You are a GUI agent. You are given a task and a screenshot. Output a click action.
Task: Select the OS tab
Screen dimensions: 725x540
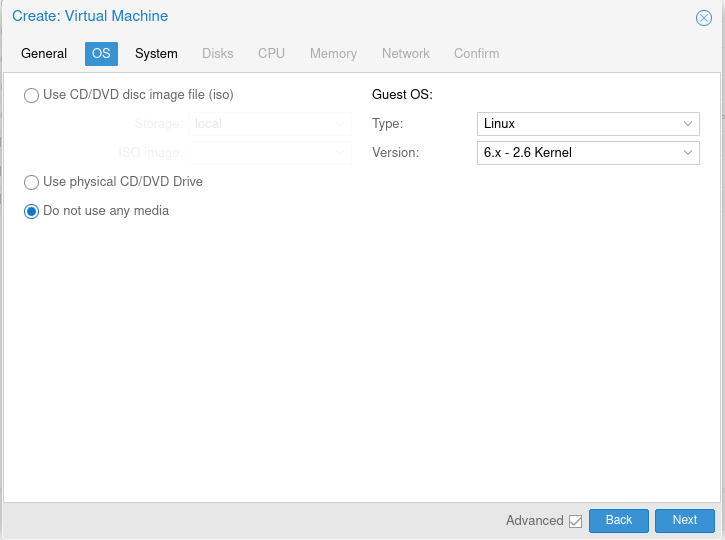pyautogui.click(x=101, y=53)
